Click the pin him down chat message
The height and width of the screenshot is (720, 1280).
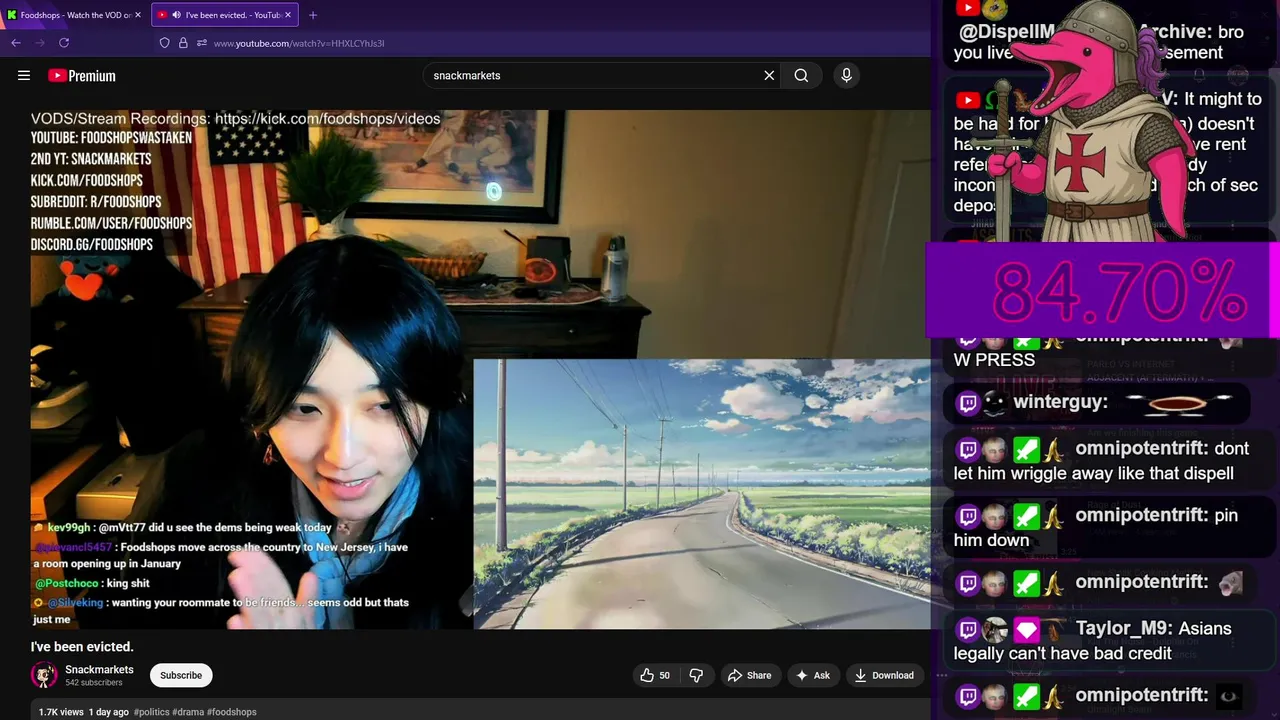click(1096, 527)
